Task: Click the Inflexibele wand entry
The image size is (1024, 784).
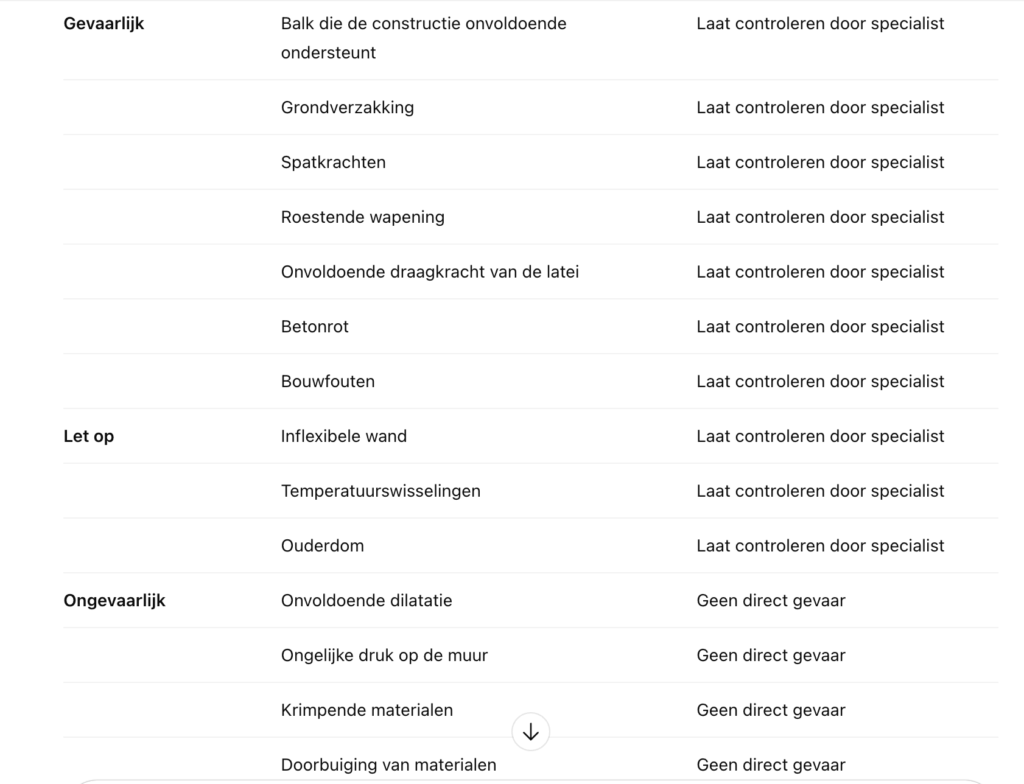Action: [344, 436]
